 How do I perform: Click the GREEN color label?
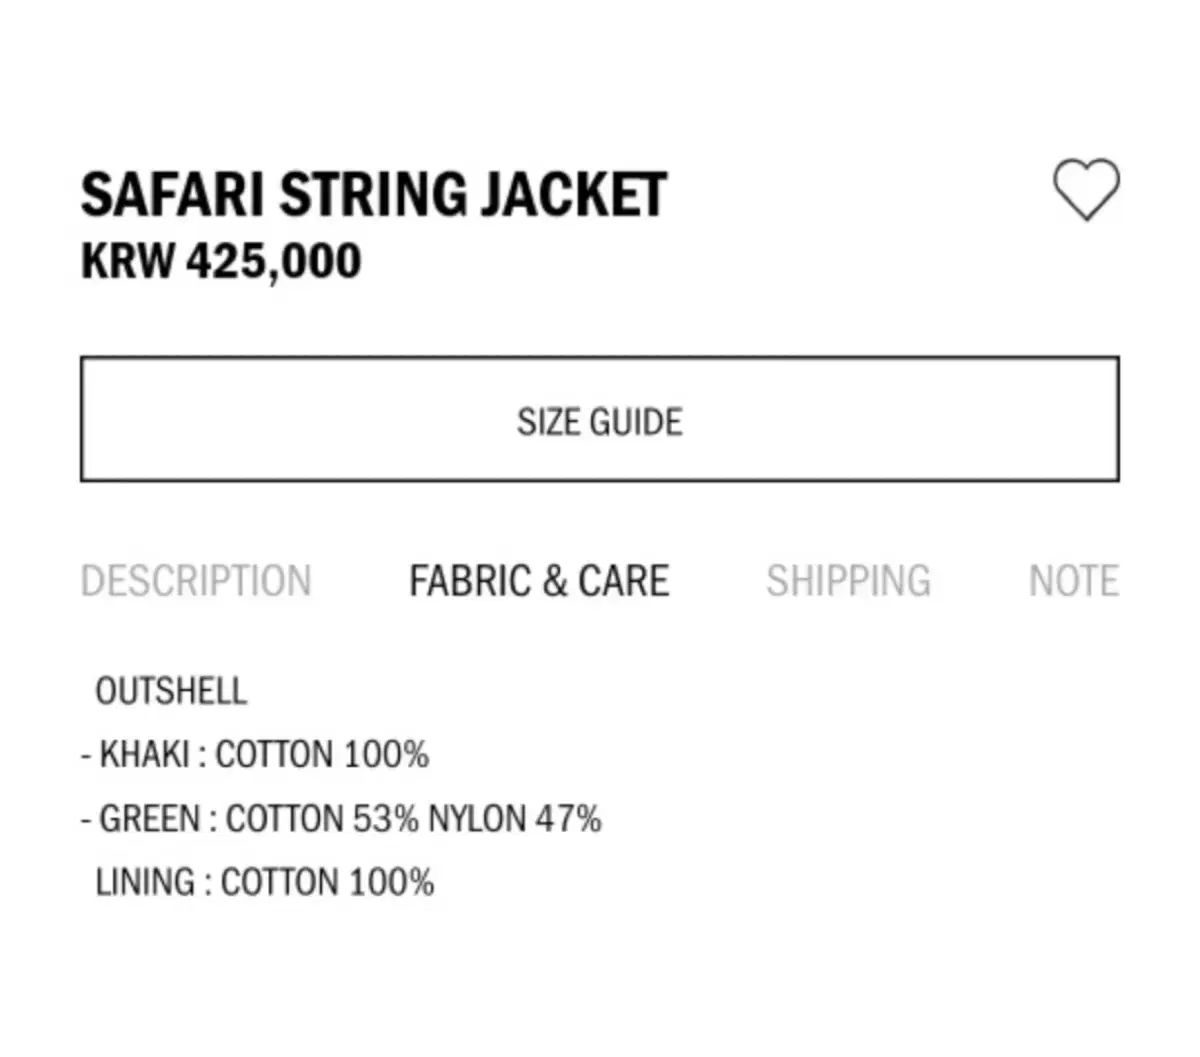click(149, 819)
